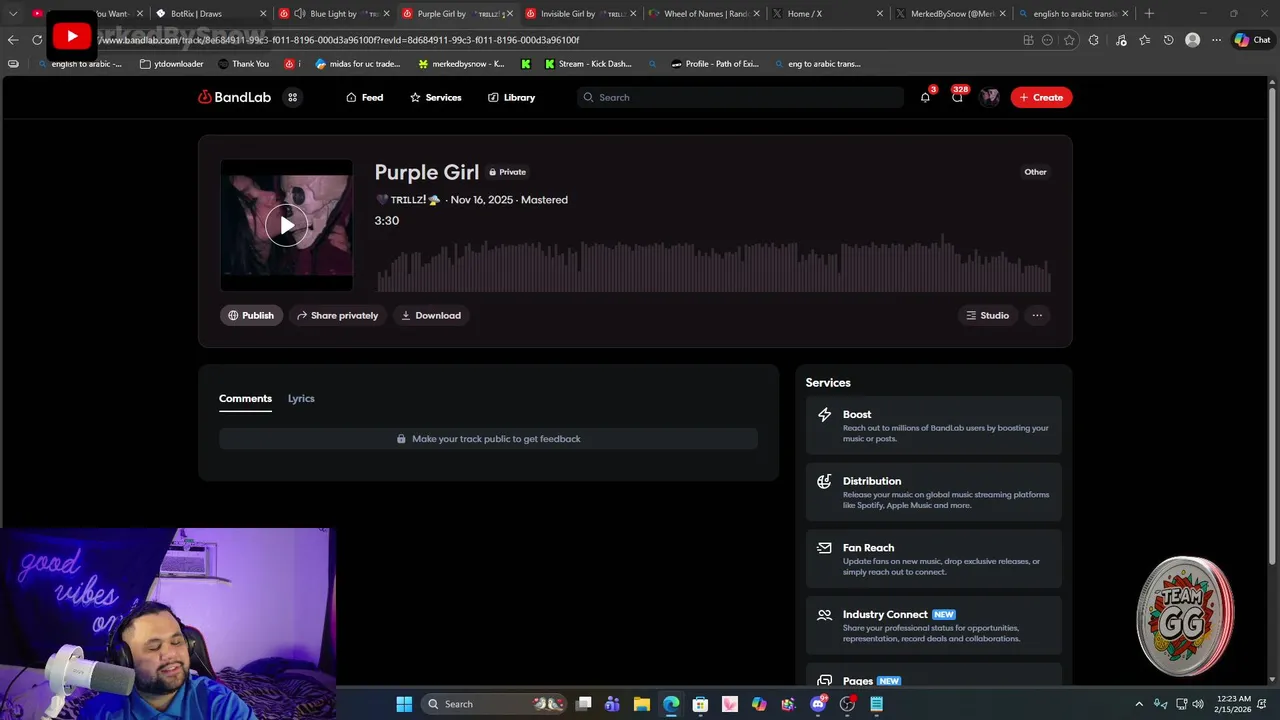The image size is (1280, 720).
Task: Switch to the Lyrics tab
Action: [301, 398]
